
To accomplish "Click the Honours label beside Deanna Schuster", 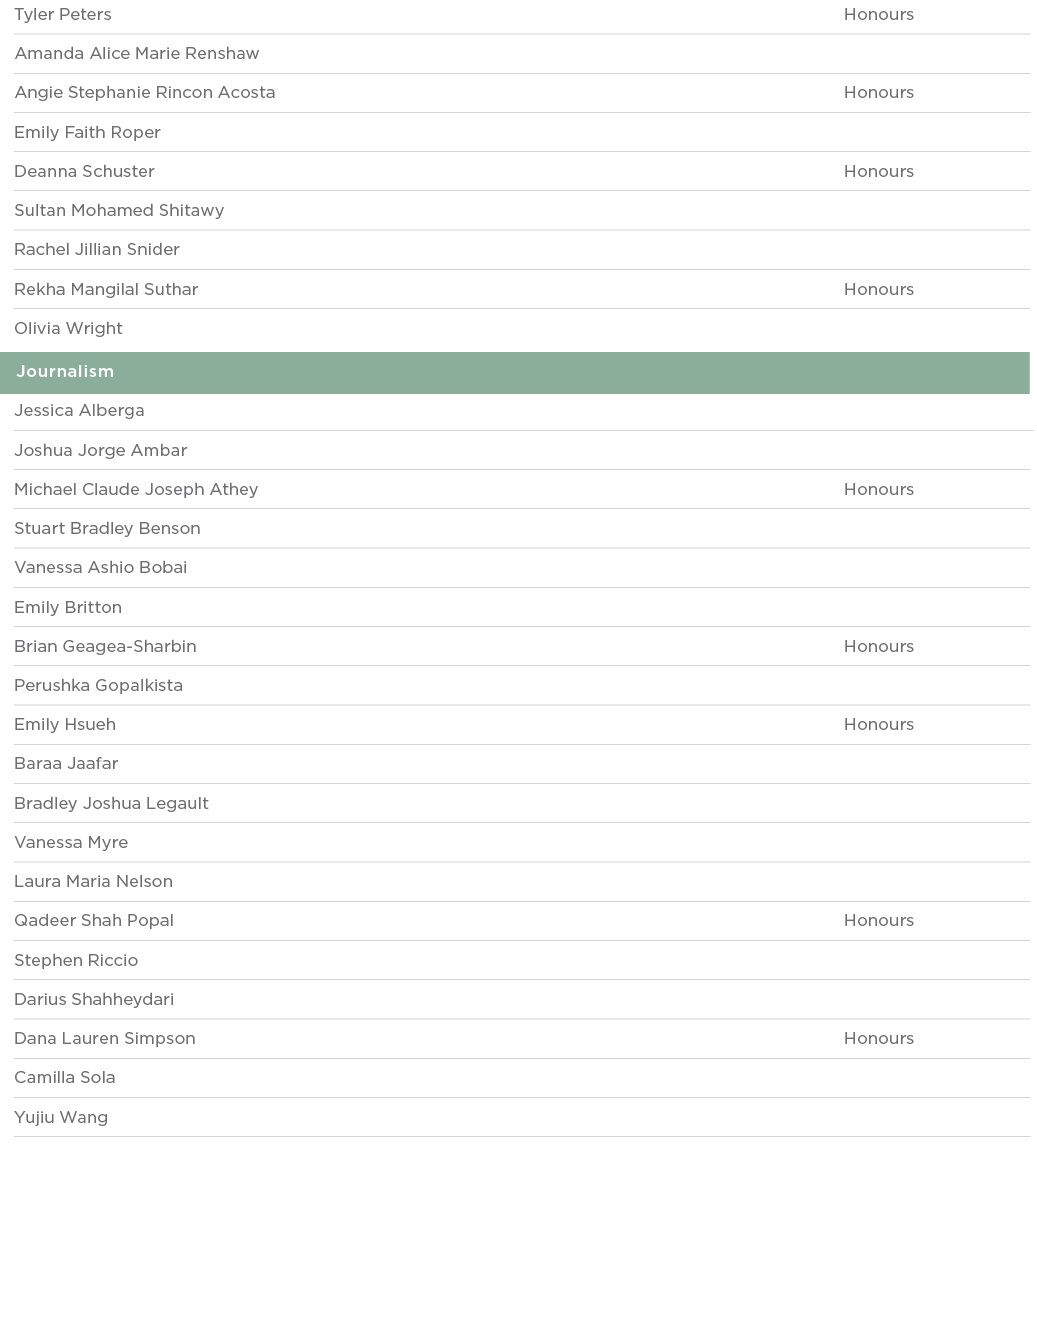I will point(878,172).
